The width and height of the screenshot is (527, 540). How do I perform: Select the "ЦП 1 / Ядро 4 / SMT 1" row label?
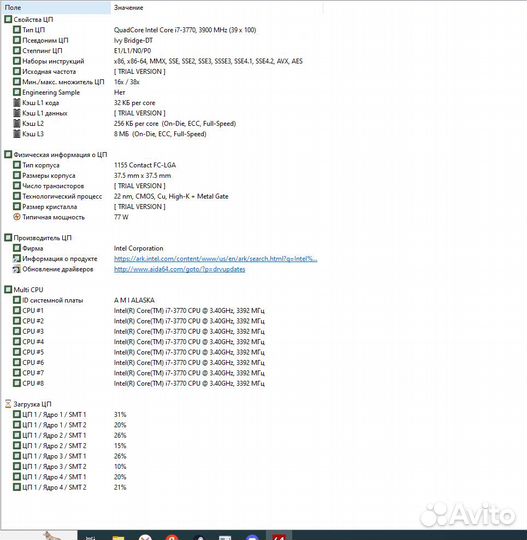click(54, 477)
